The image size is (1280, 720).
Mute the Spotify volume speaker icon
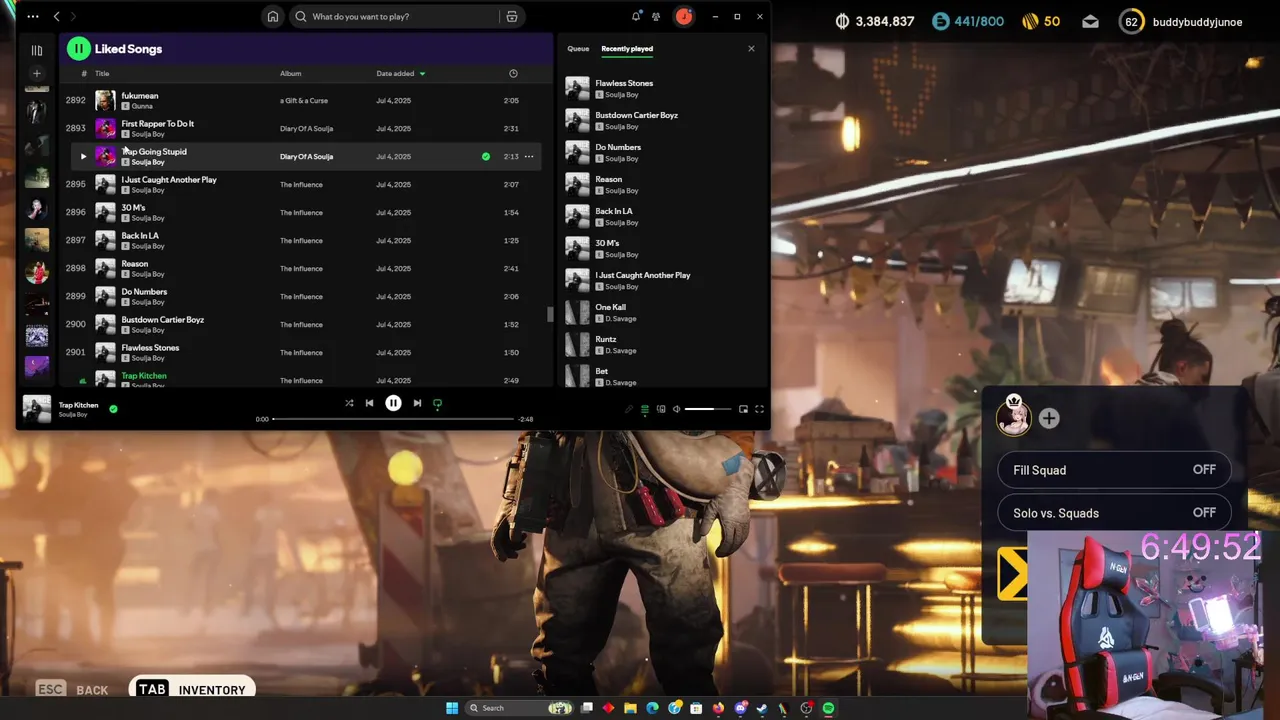(676, 409)
